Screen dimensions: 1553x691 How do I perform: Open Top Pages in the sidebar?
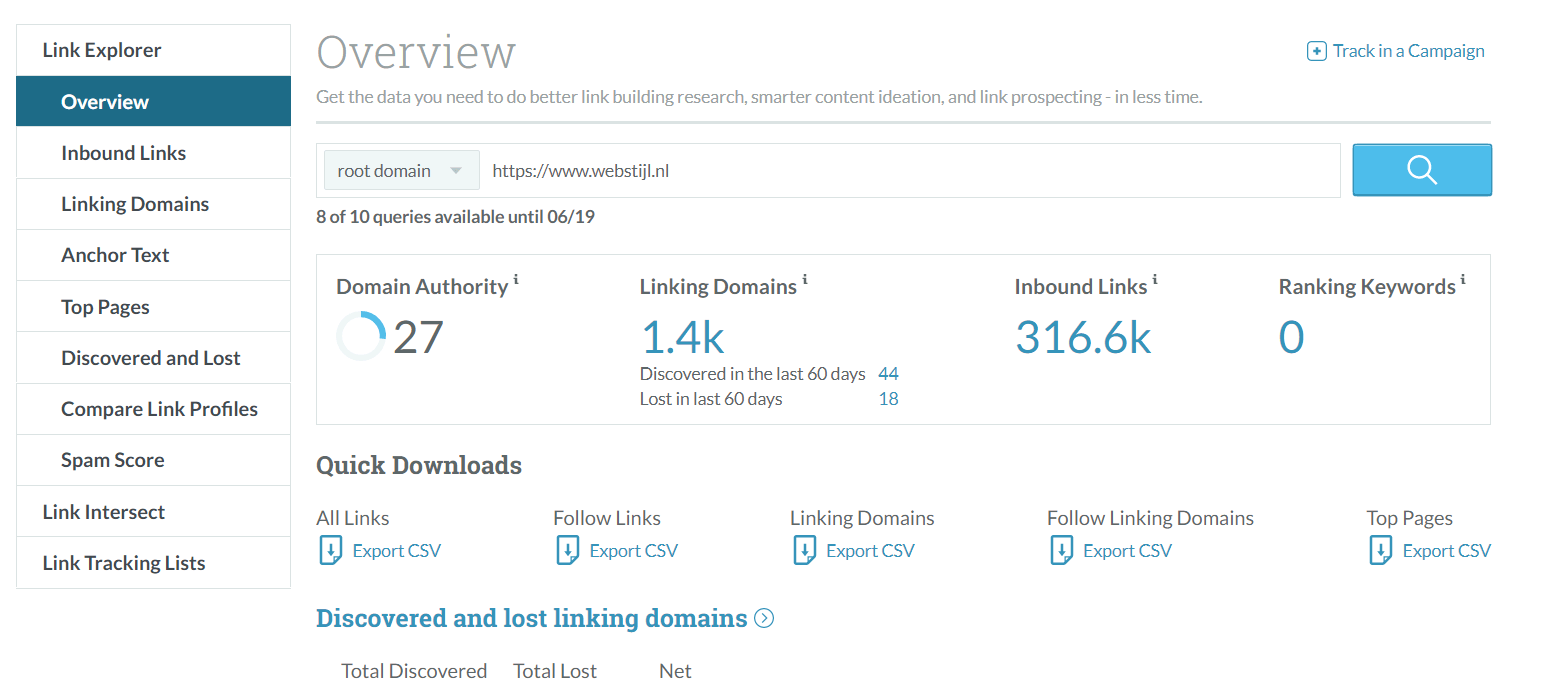pyautogui.click(x=153, y=307)
